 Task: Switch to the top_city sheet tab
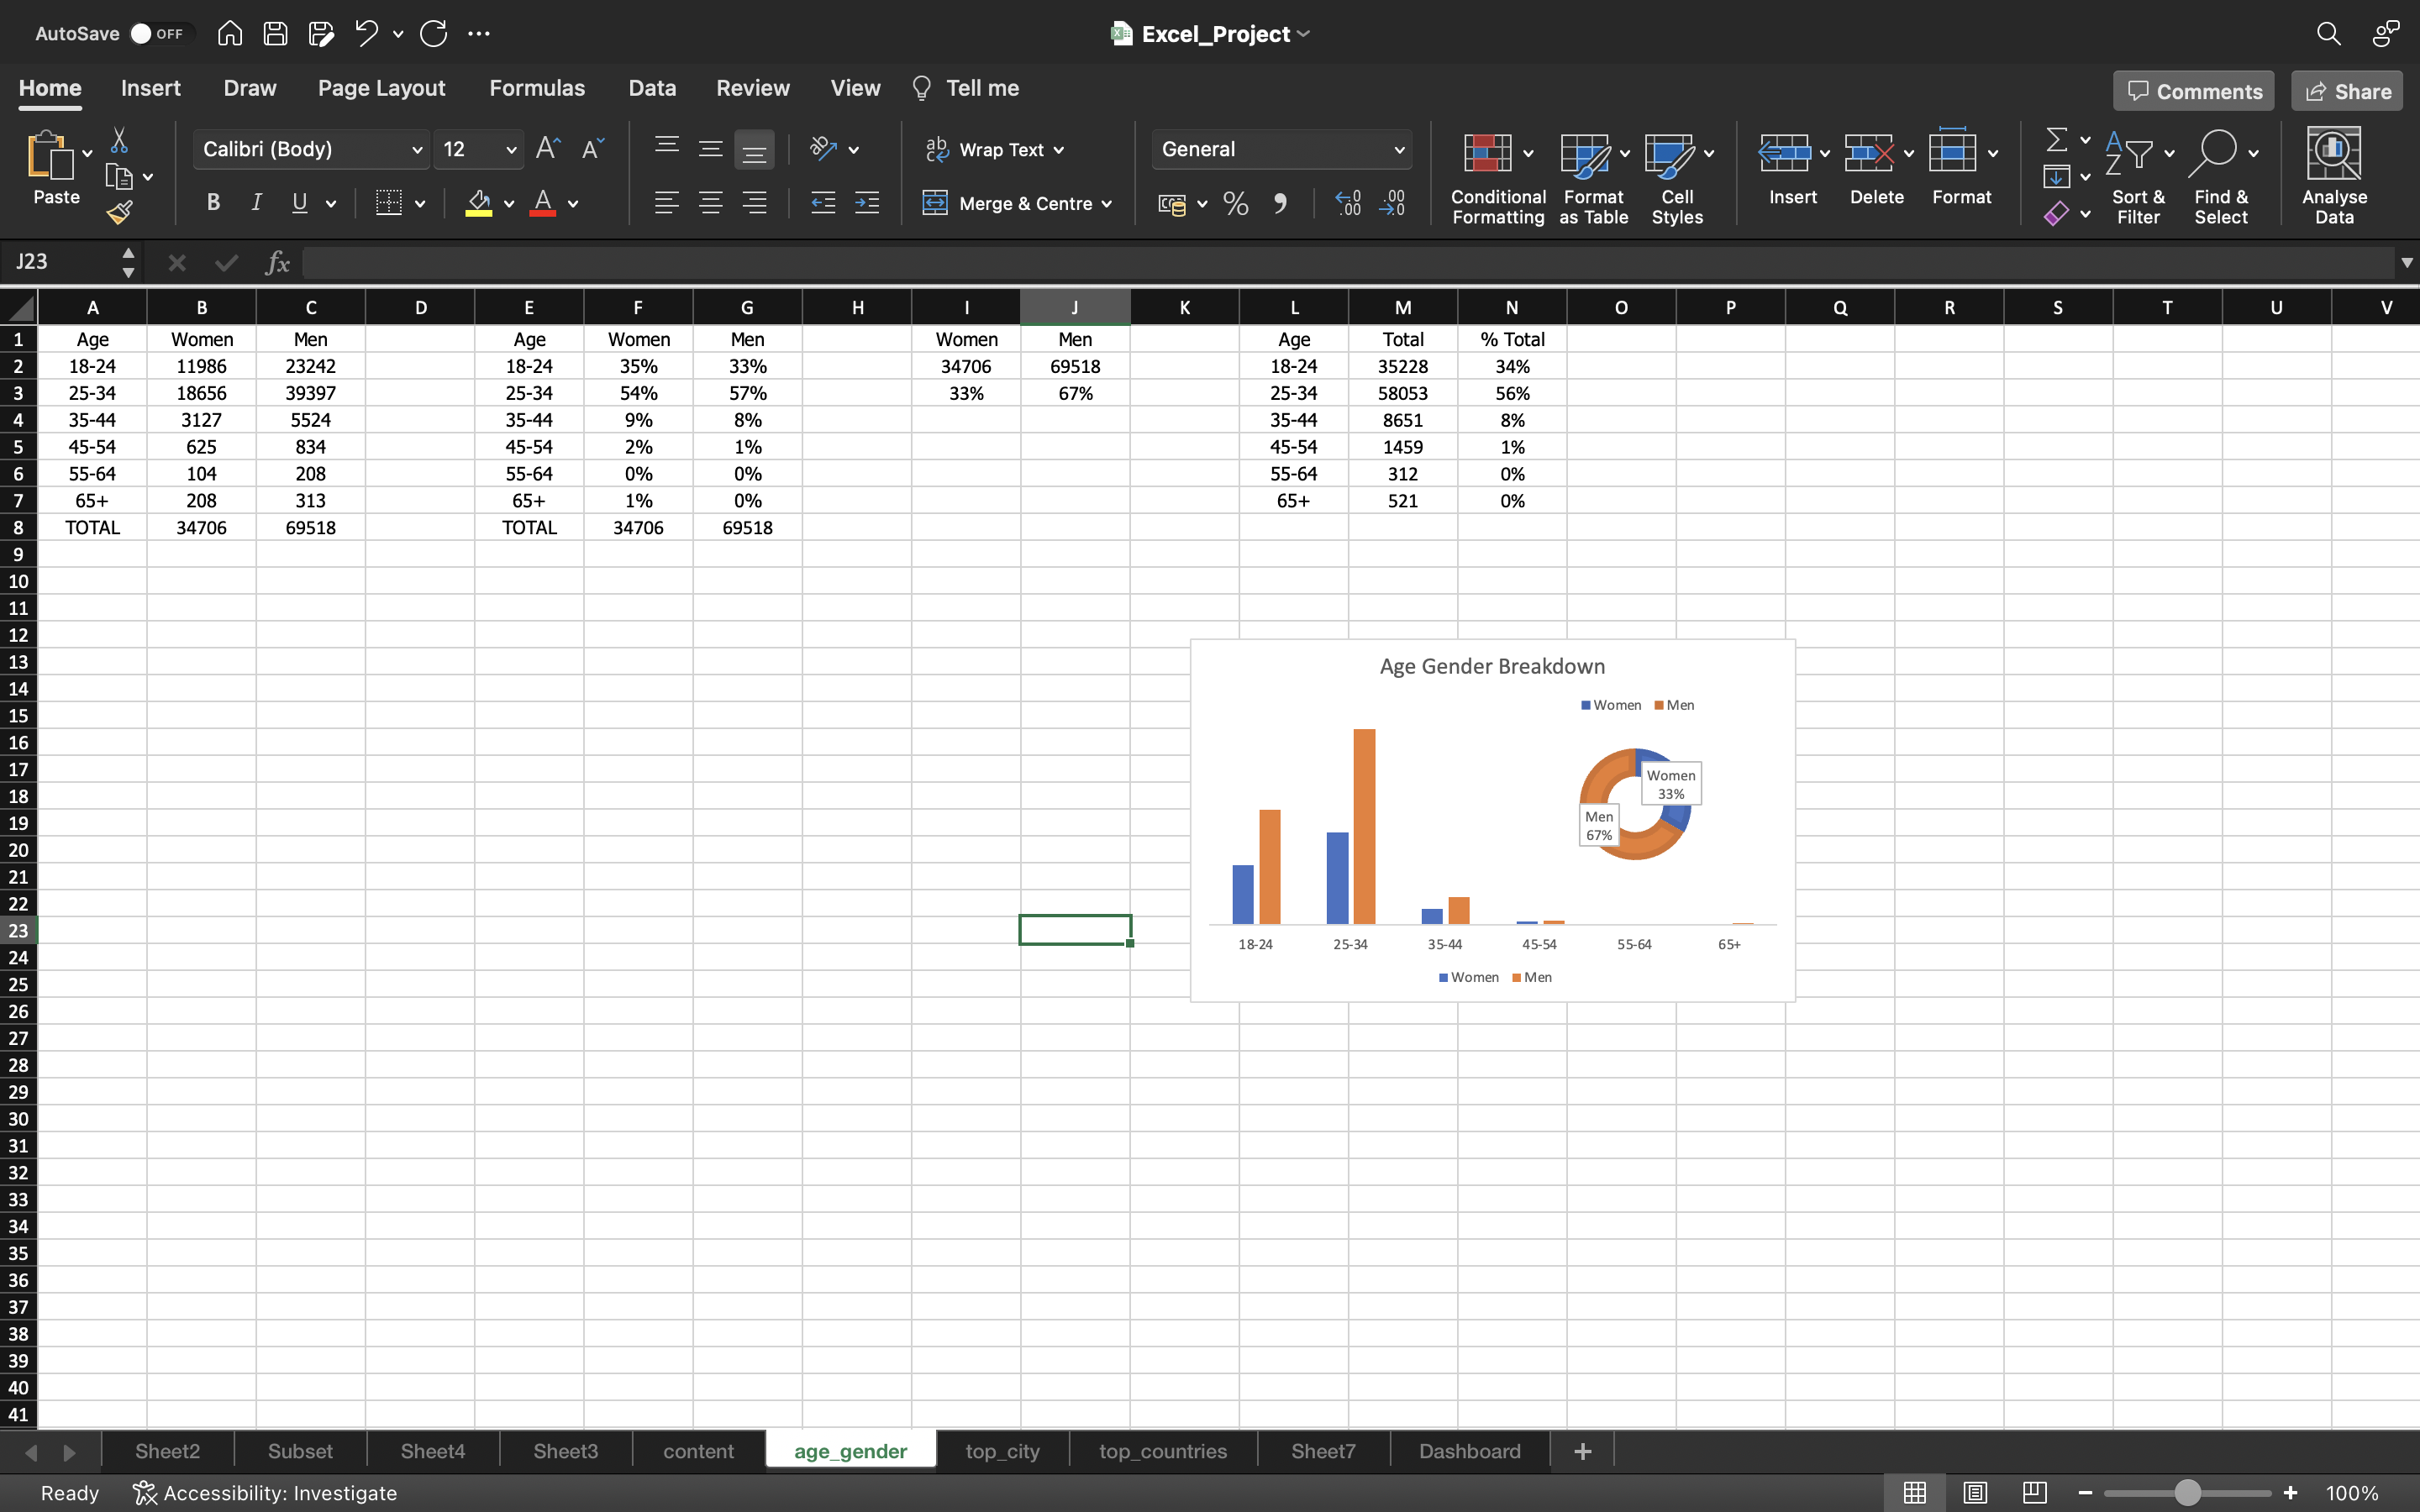(1002, 1451)
